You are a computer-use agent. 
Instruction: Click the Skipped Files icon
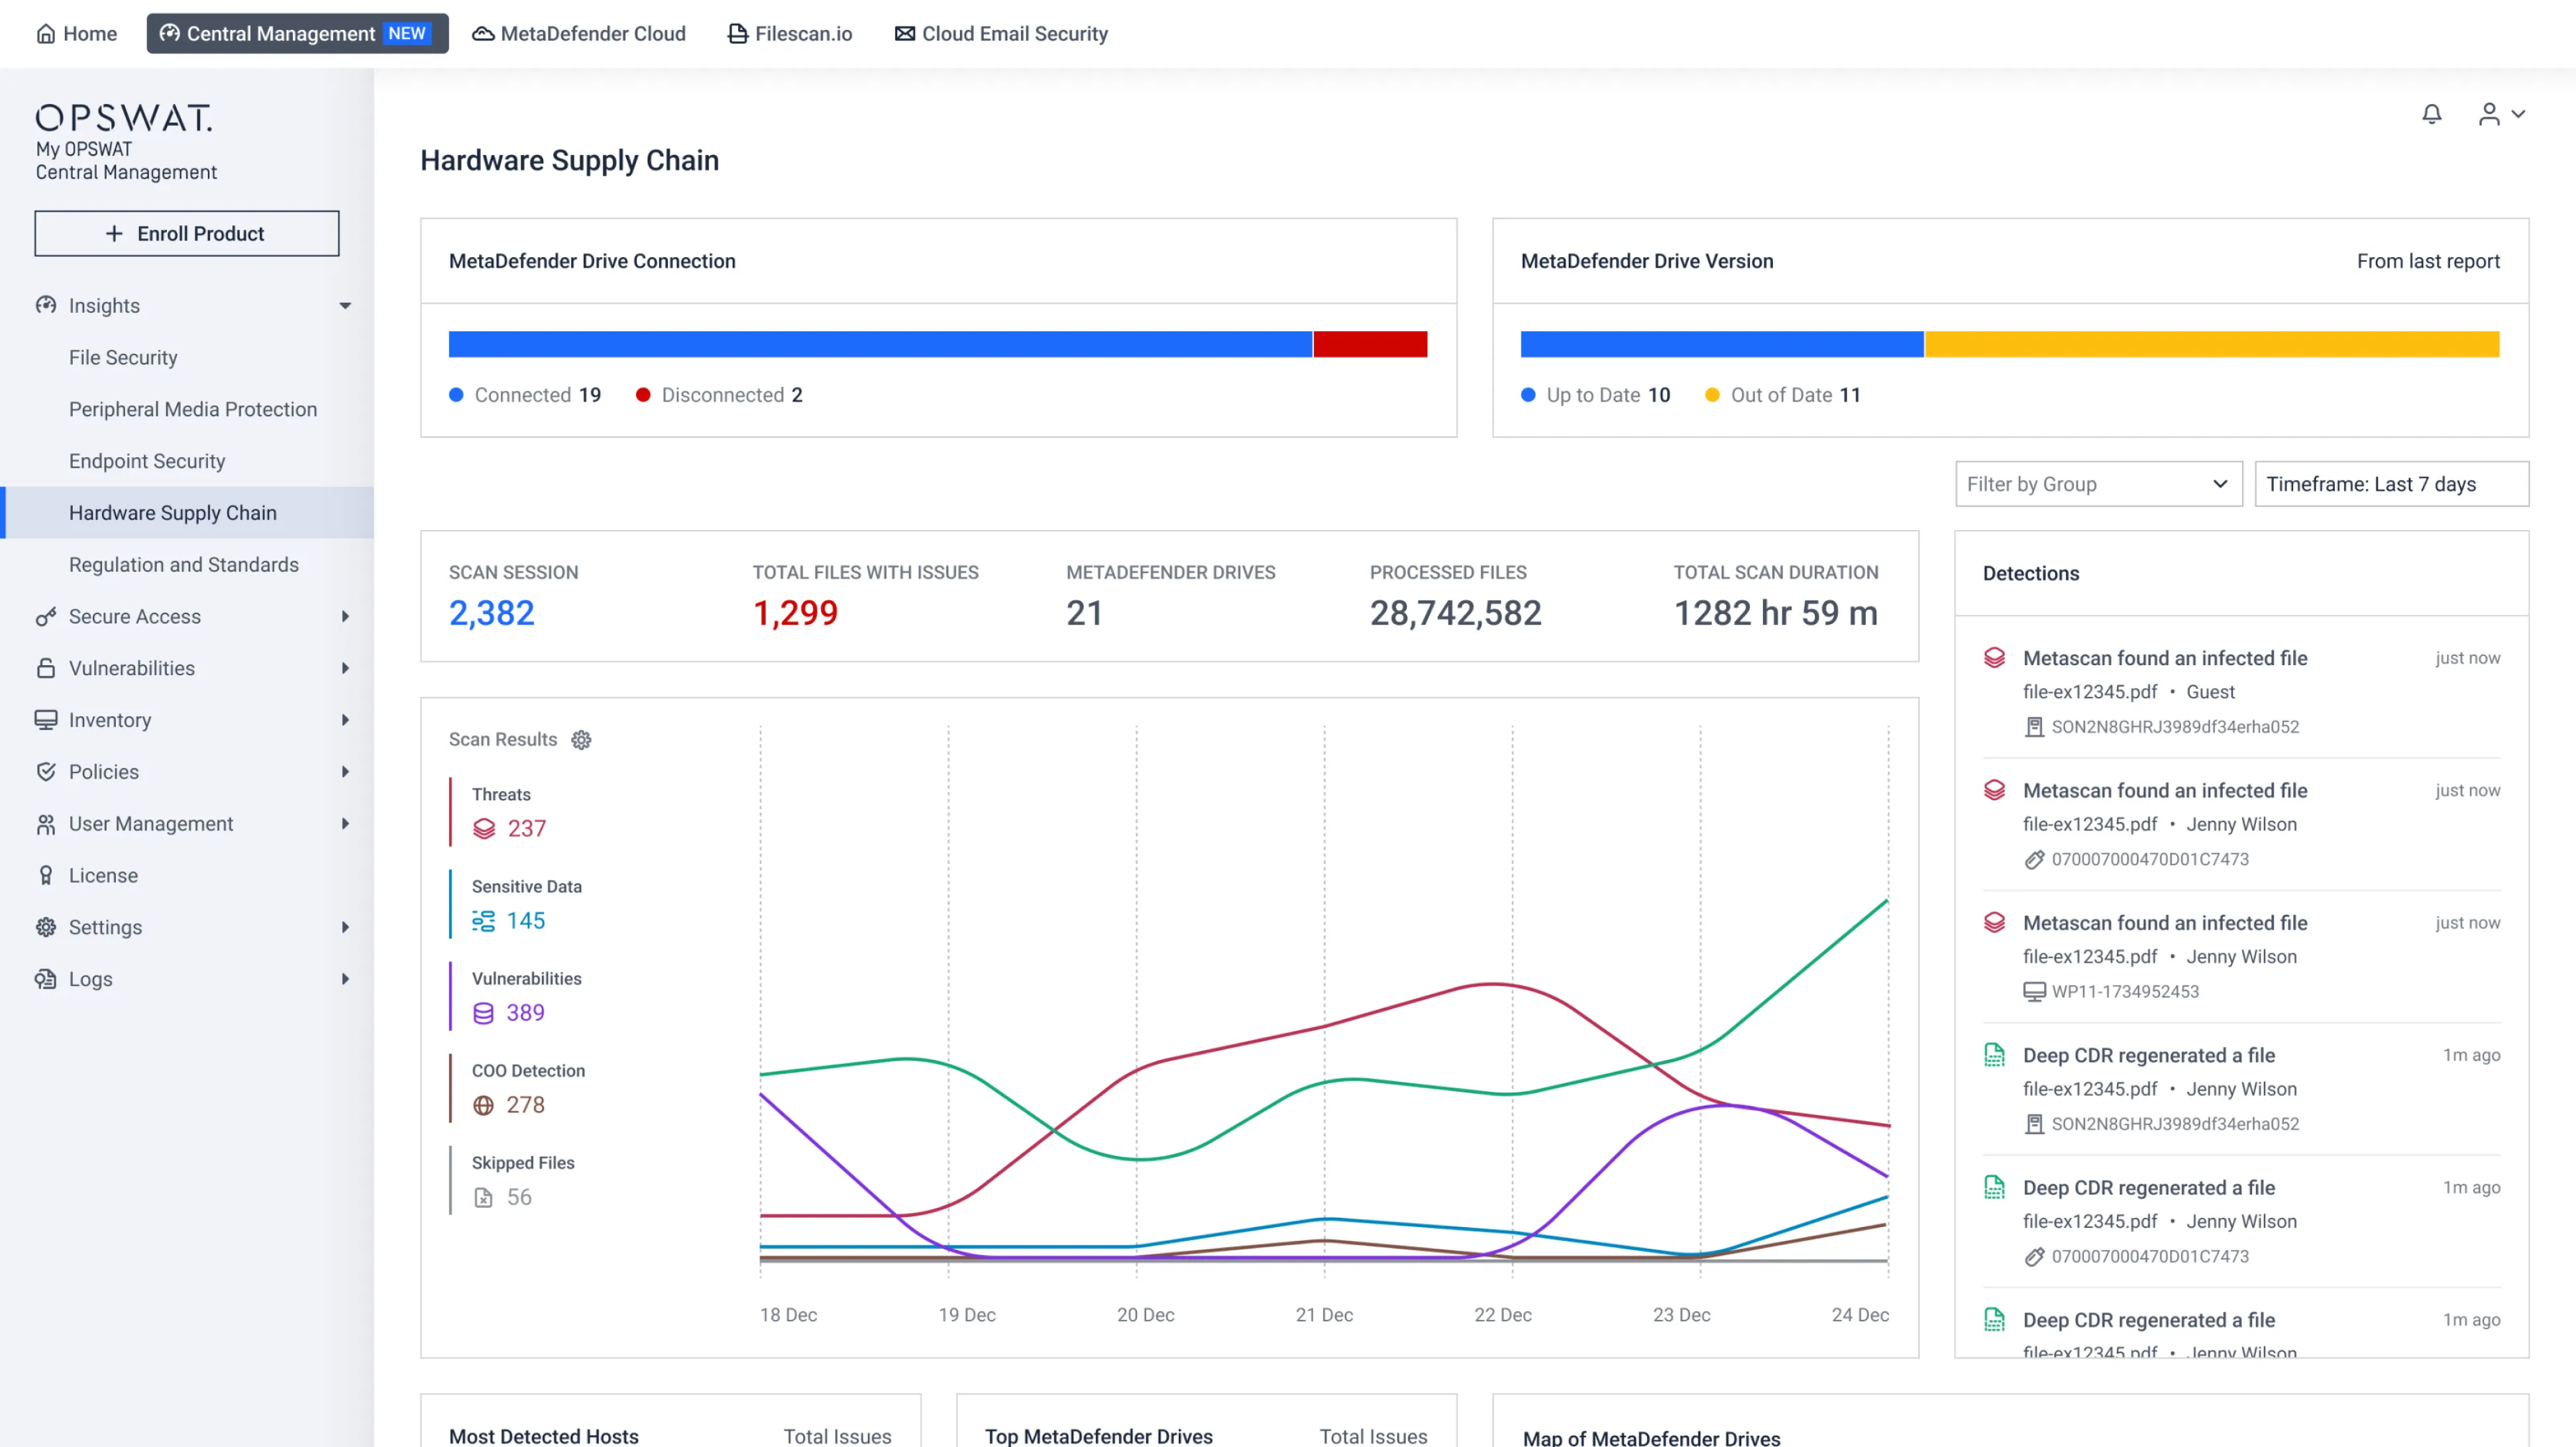click(x=484, y=1197)
